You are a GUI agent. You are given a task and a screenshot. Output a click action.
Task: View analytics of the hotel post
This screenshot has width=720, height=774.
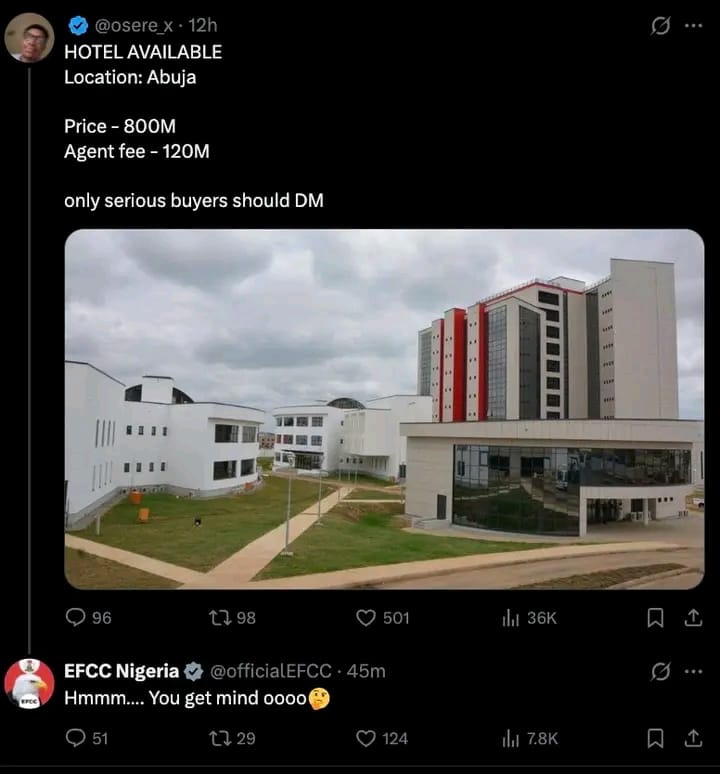coord(510,618)
